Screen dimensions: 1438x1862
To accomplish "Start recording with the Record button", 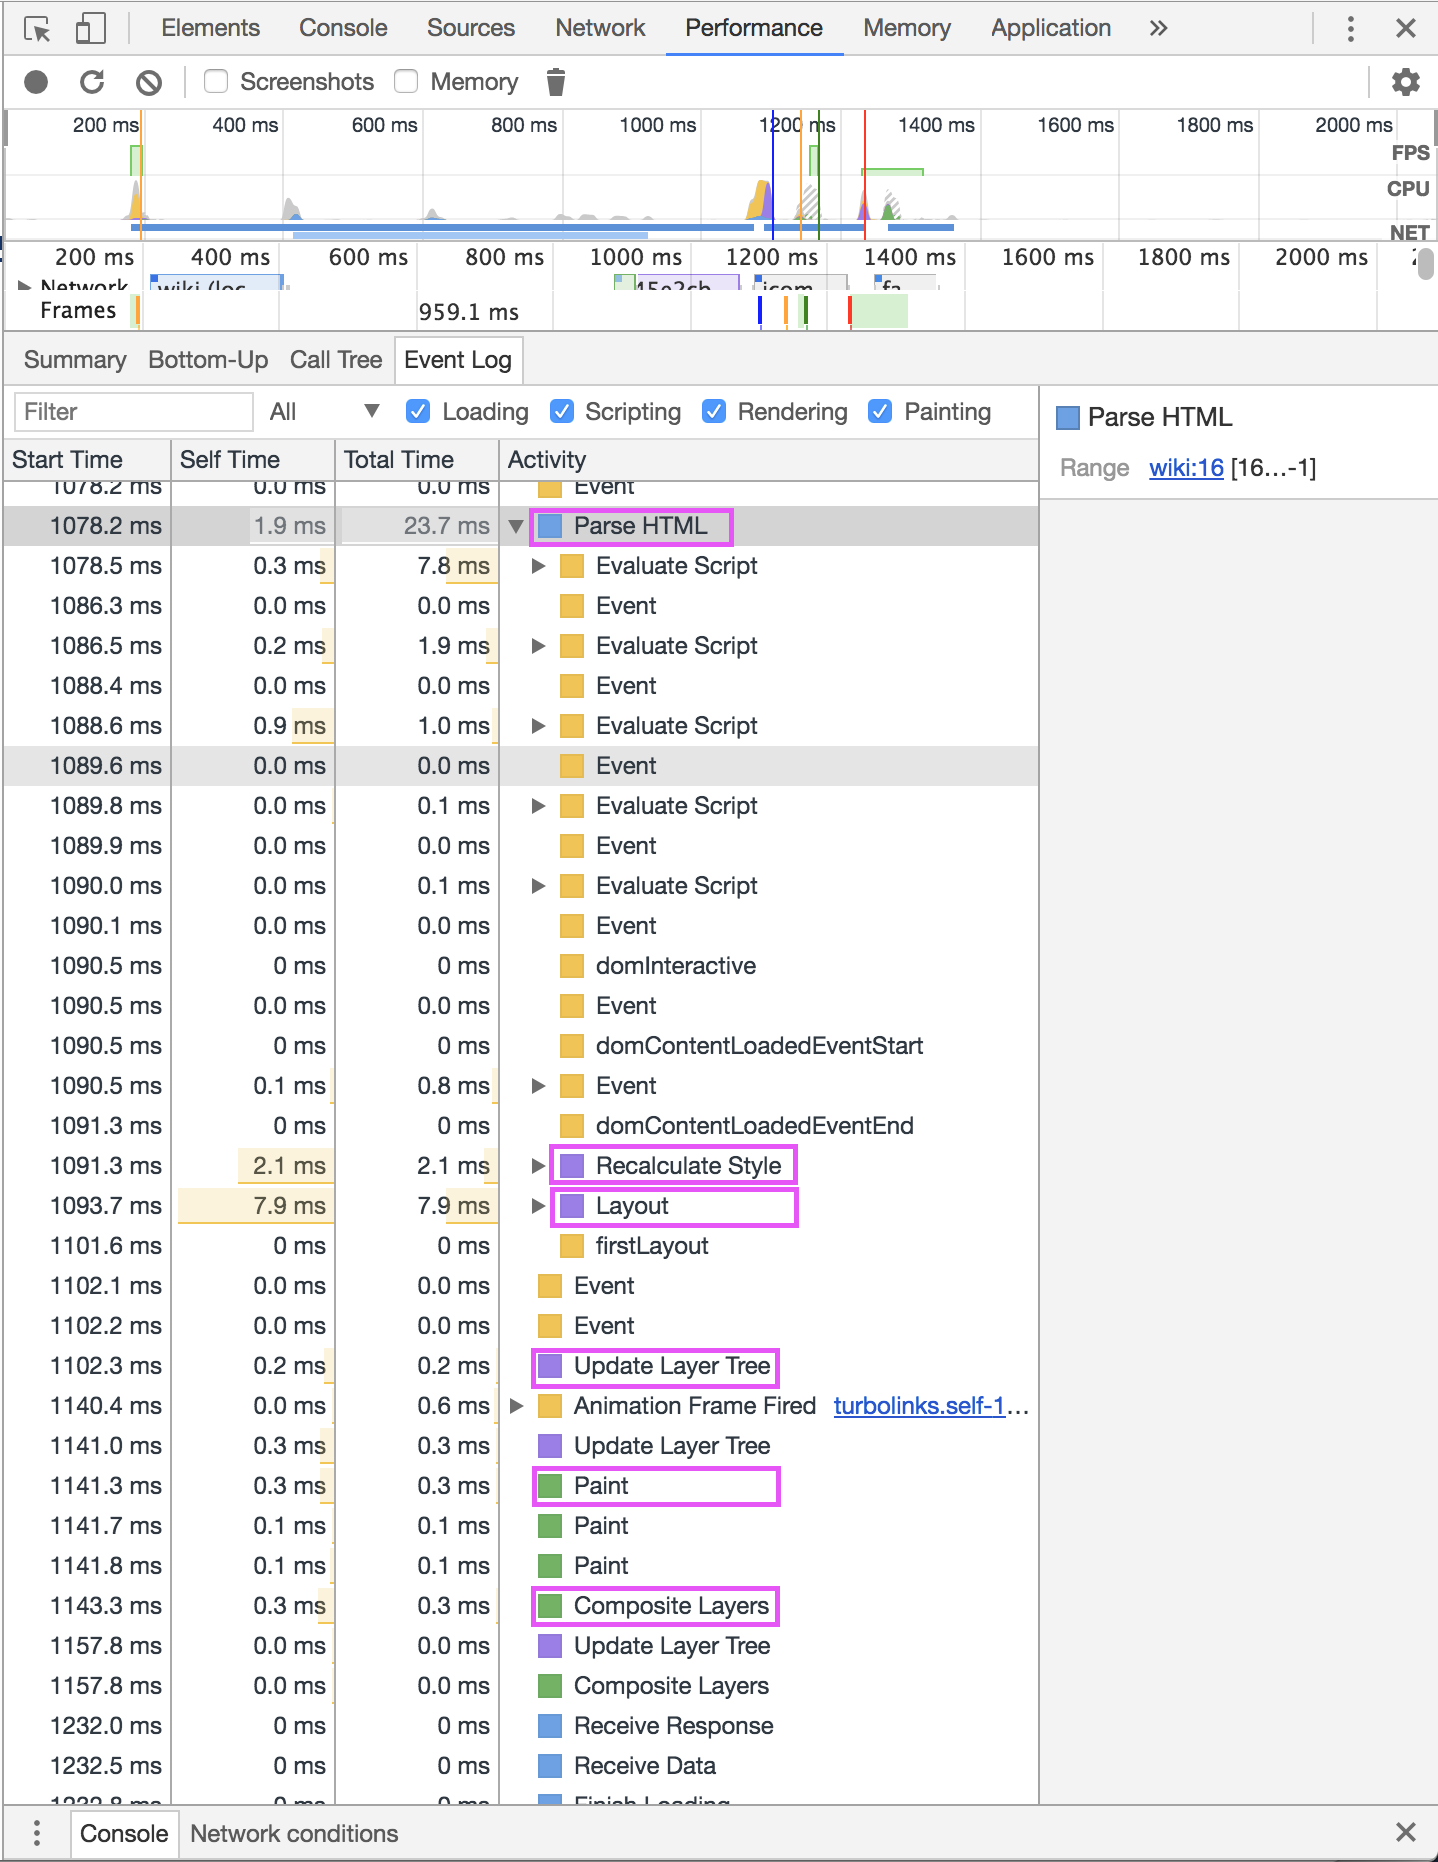I will (36, 82).
